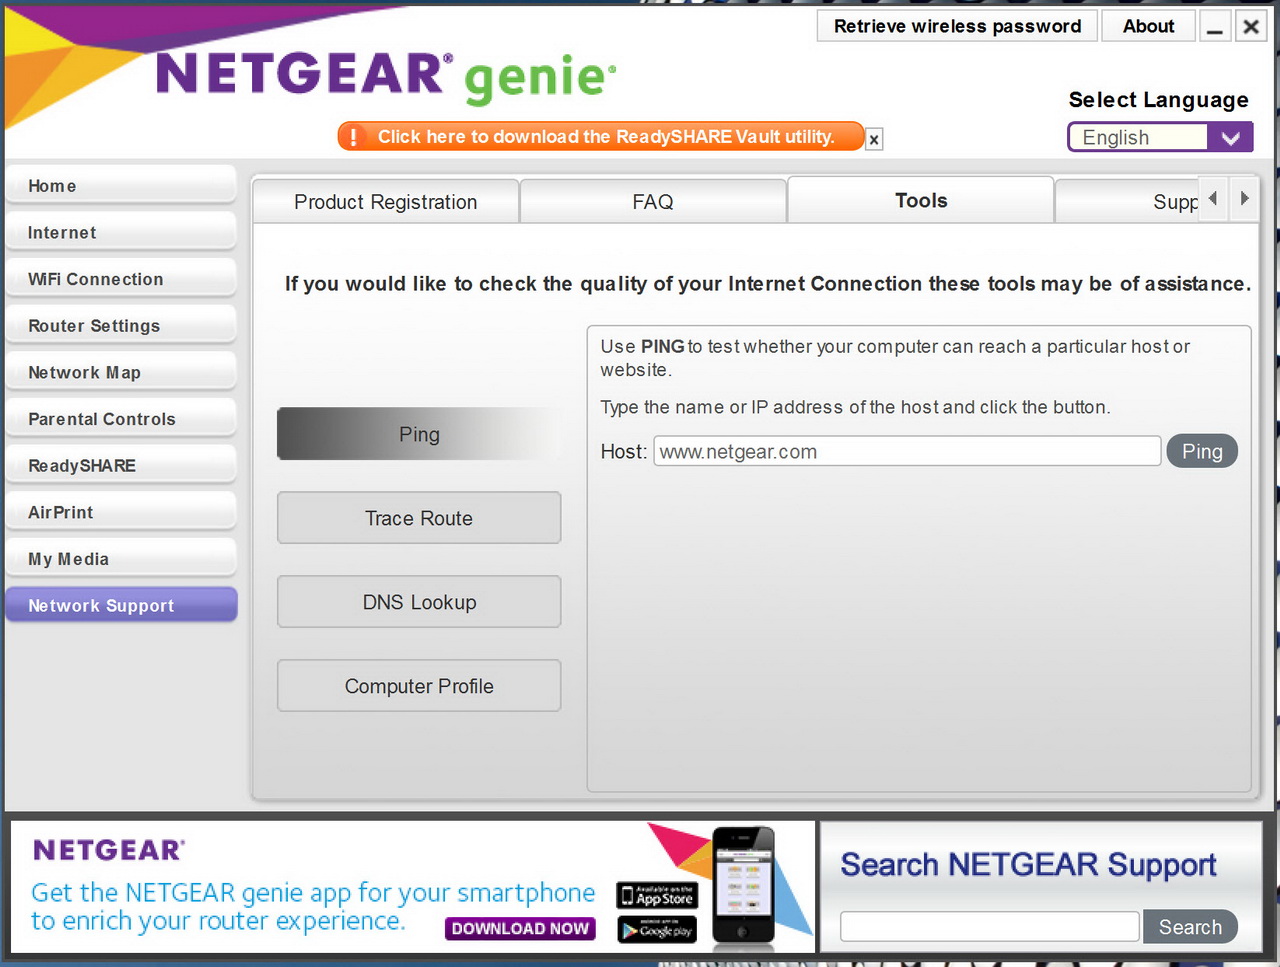View the Network Map

coord(121,373)
